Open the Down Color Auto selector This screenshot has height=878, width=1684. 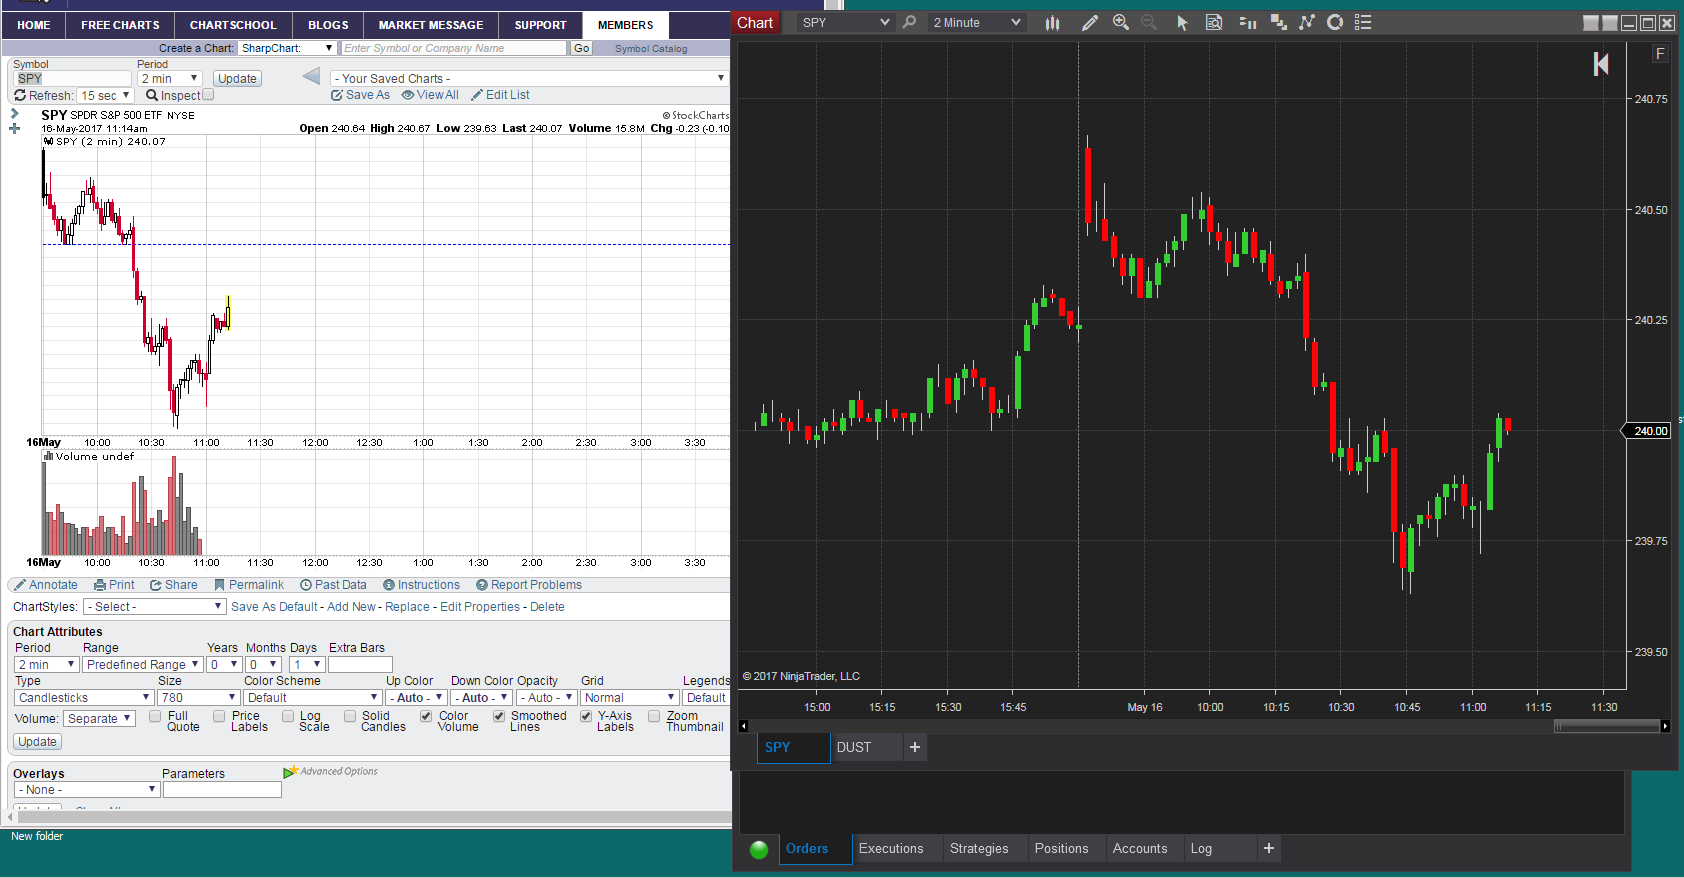481,698
